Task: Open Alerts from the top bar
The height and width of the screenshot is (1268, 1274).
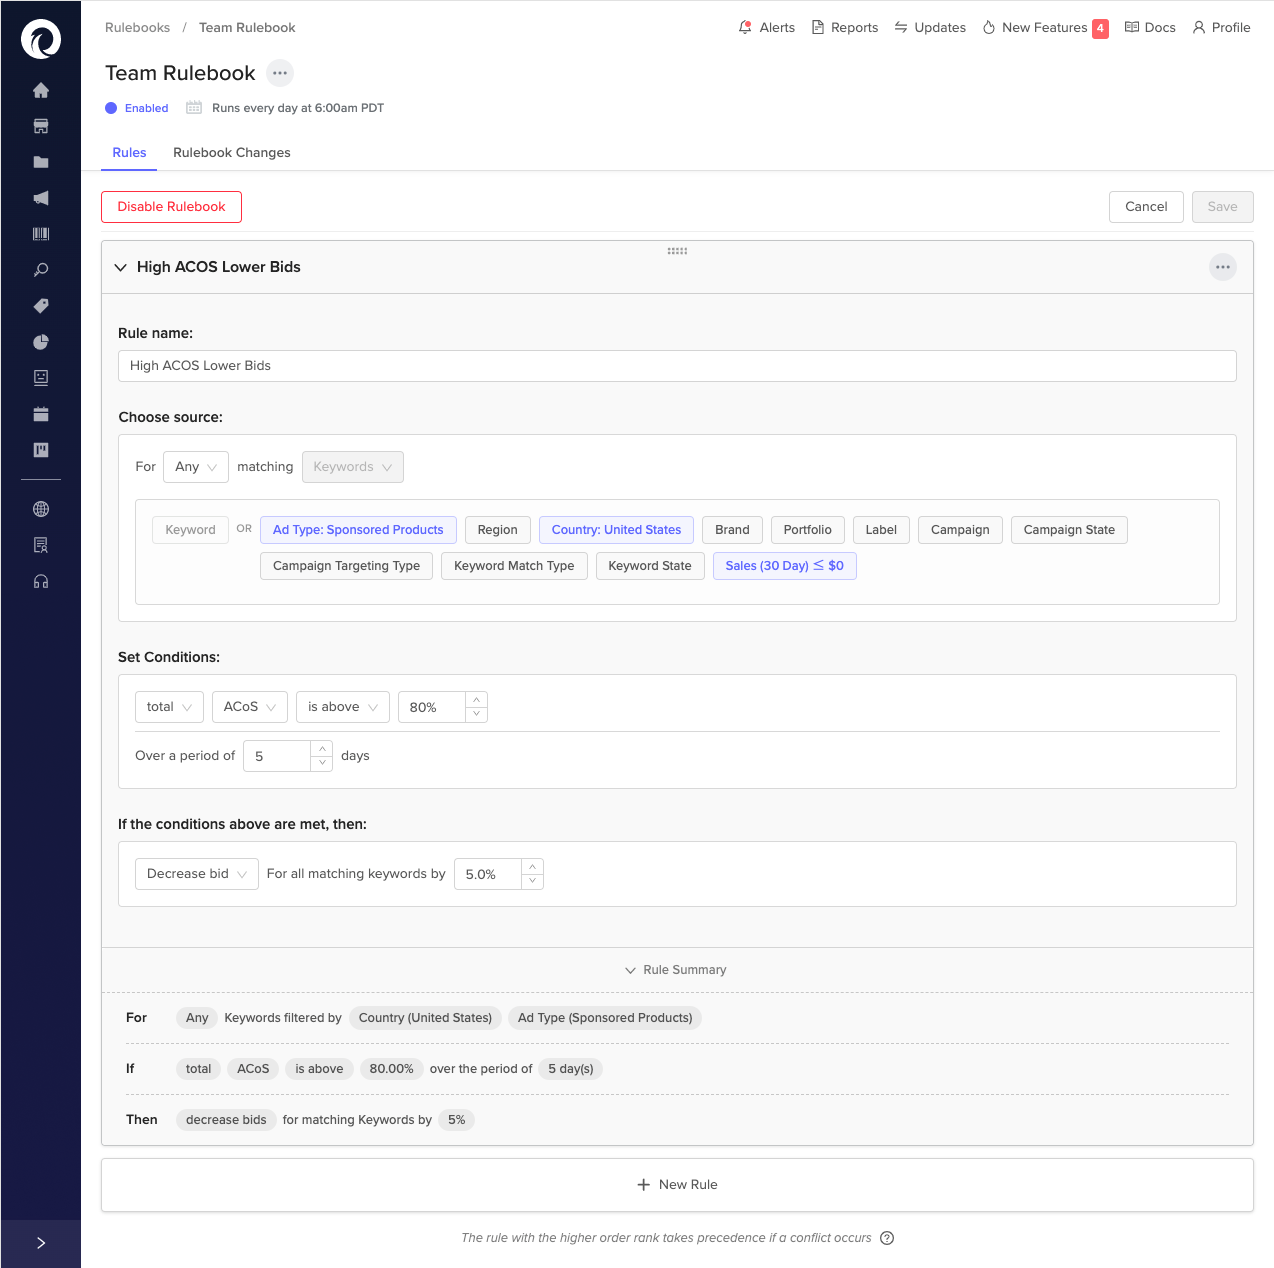Action: coord(766,28)
